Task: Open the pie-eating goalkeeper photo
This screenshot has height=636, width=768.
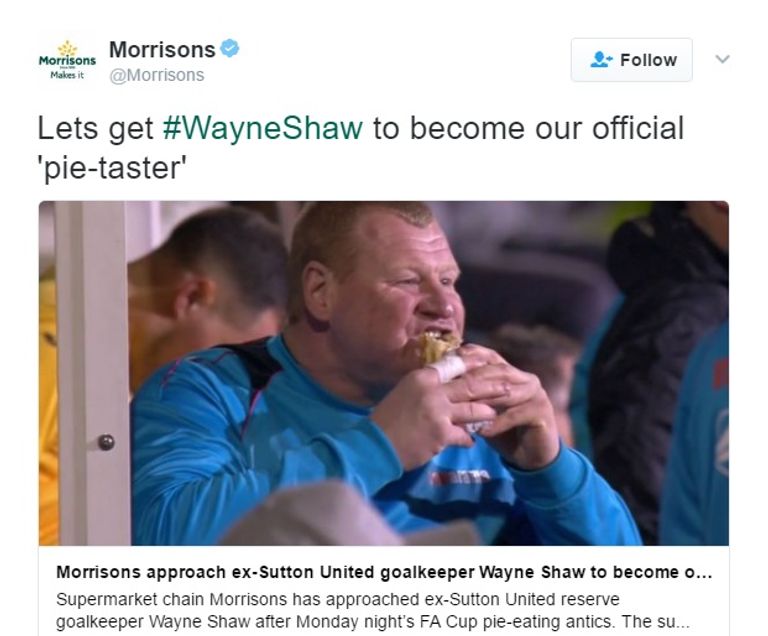Action: coord(384,373)
